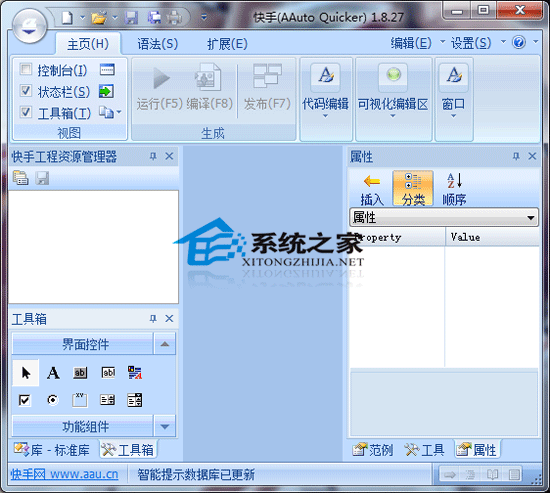This screenshot has height=493, width=550.
Task: Click the 插入 yellow arrow icon
Action: 372,181
